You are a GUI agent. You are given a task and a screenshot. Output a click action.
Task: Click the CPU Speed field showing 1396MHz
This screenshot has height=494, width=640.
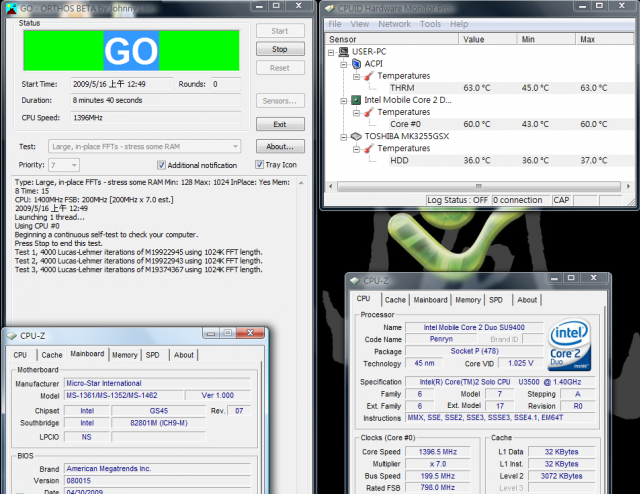point(156,118)
